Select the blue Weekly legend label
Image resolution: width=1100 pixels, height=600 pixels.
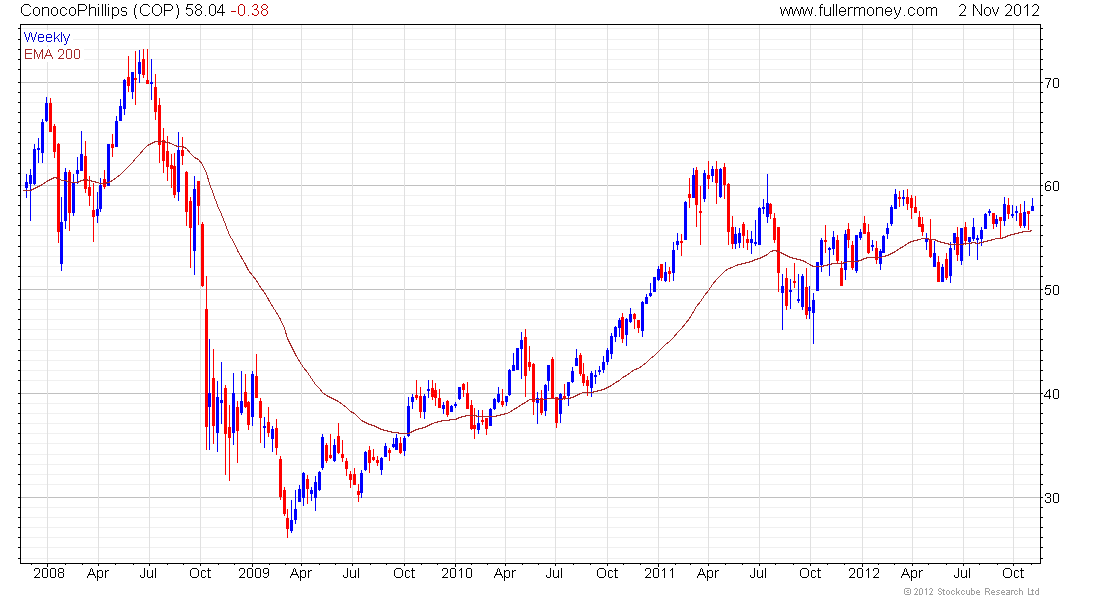pos(47,37)
